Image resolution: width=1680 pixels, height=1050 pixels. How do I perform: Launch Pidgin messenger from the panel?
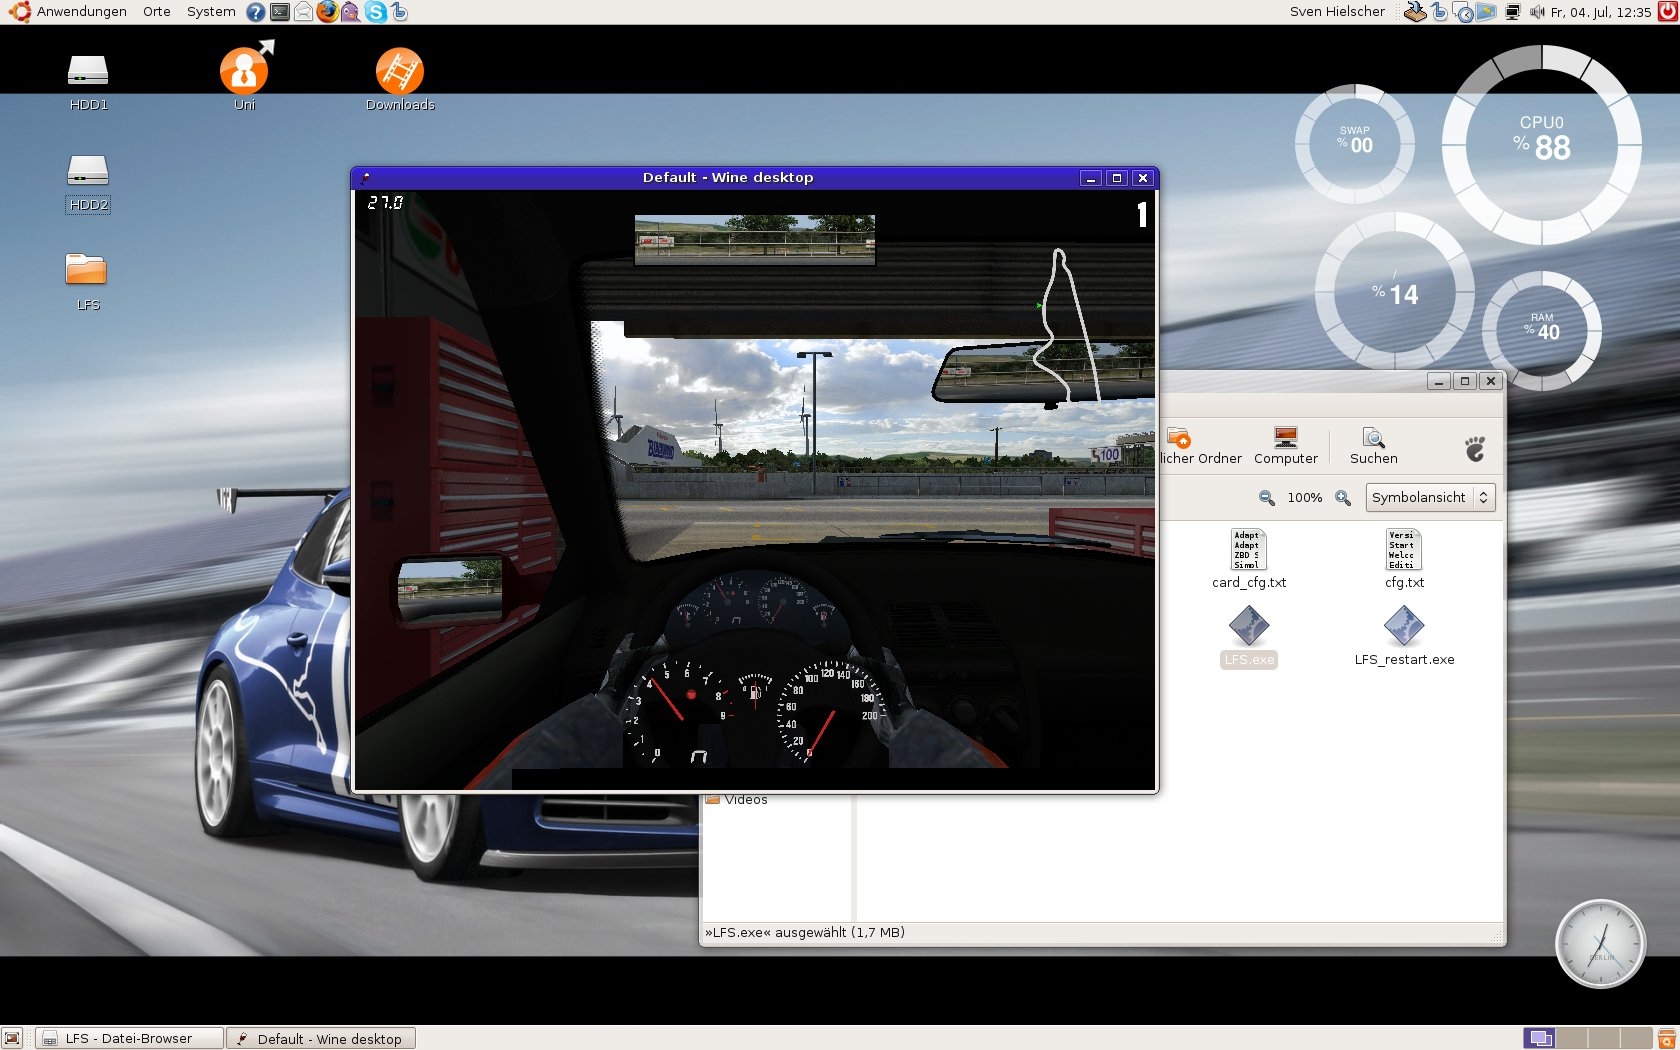(x=350, y=12)
